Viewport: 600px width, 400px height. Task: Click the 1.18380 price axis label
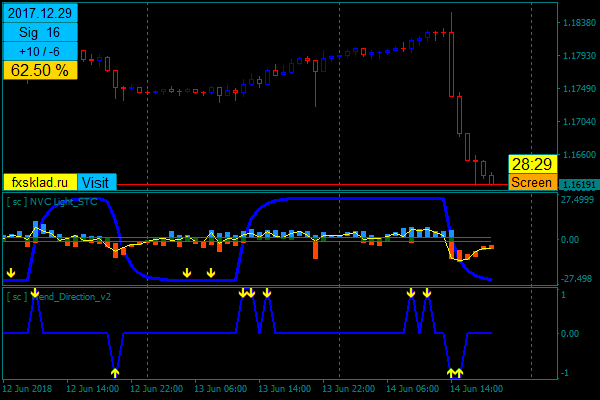(579, 23)
